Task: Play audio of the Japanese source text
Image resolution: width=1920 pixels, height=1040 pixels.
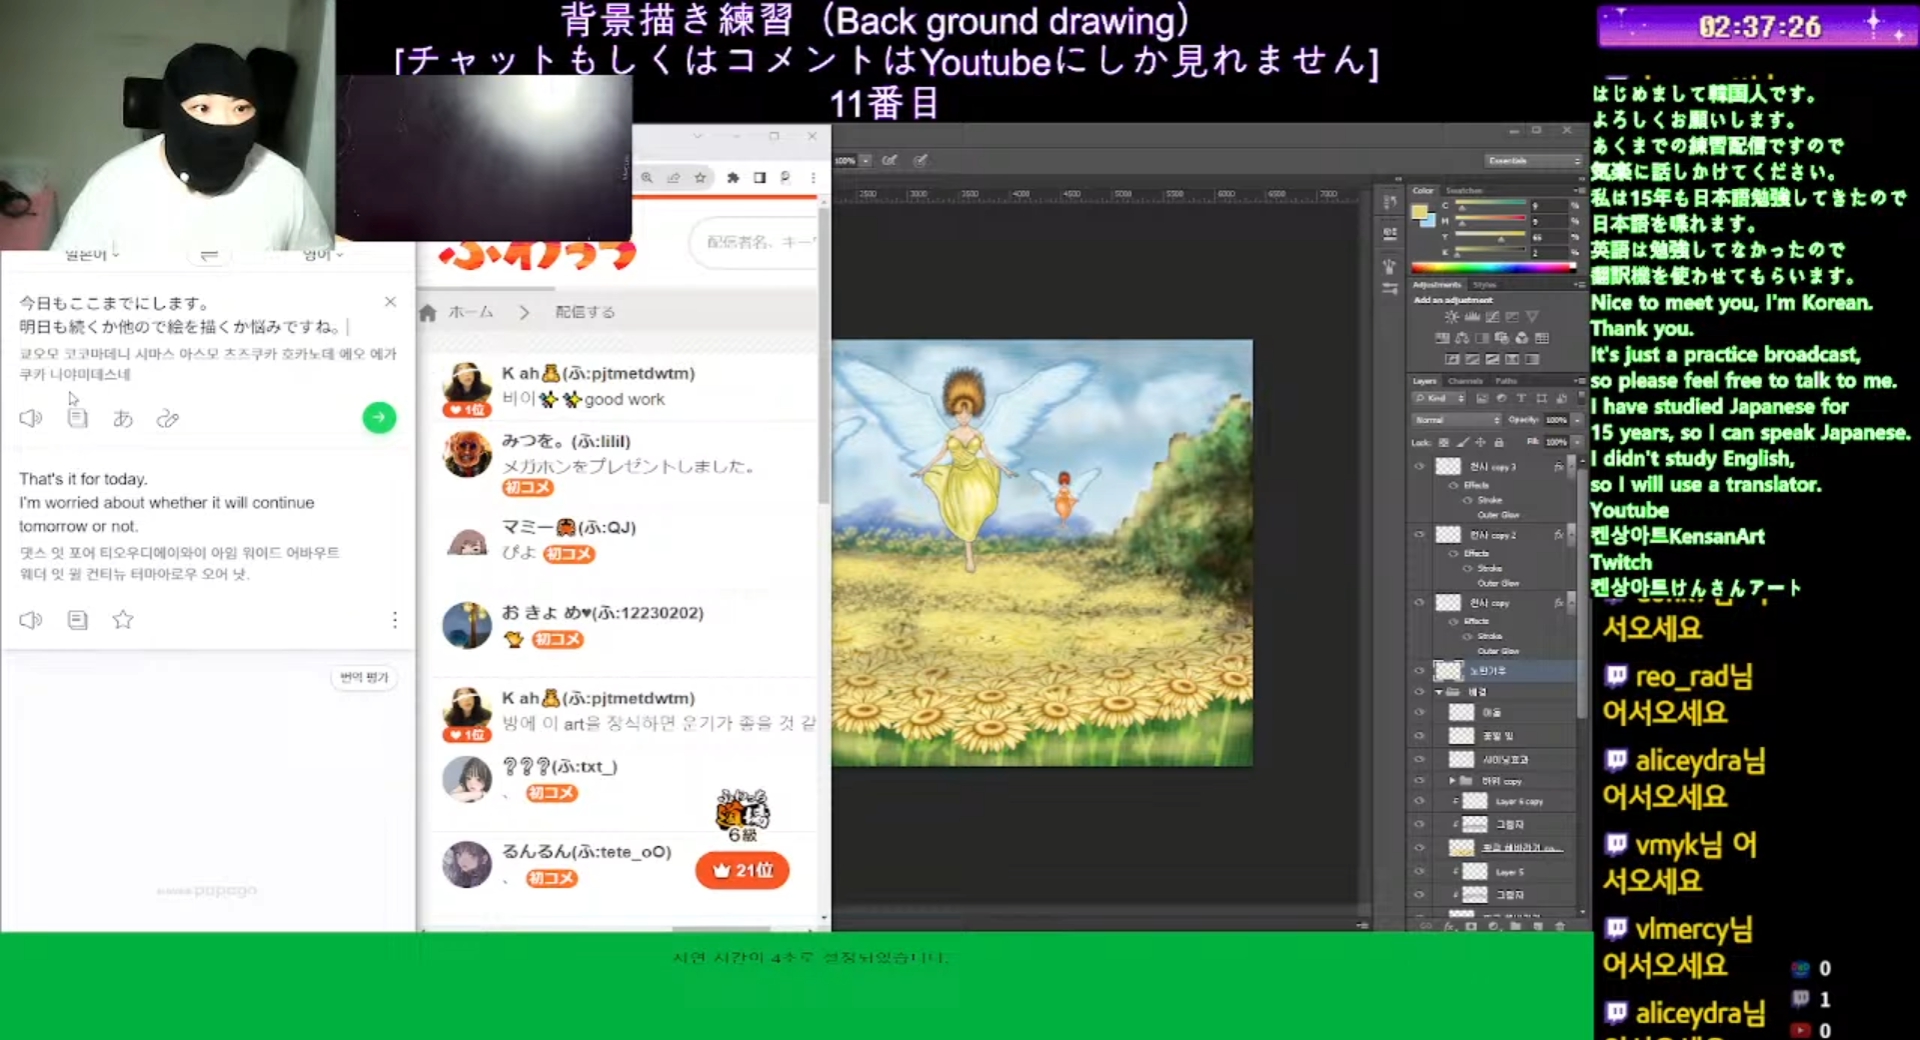Action: tap(31, 418)
